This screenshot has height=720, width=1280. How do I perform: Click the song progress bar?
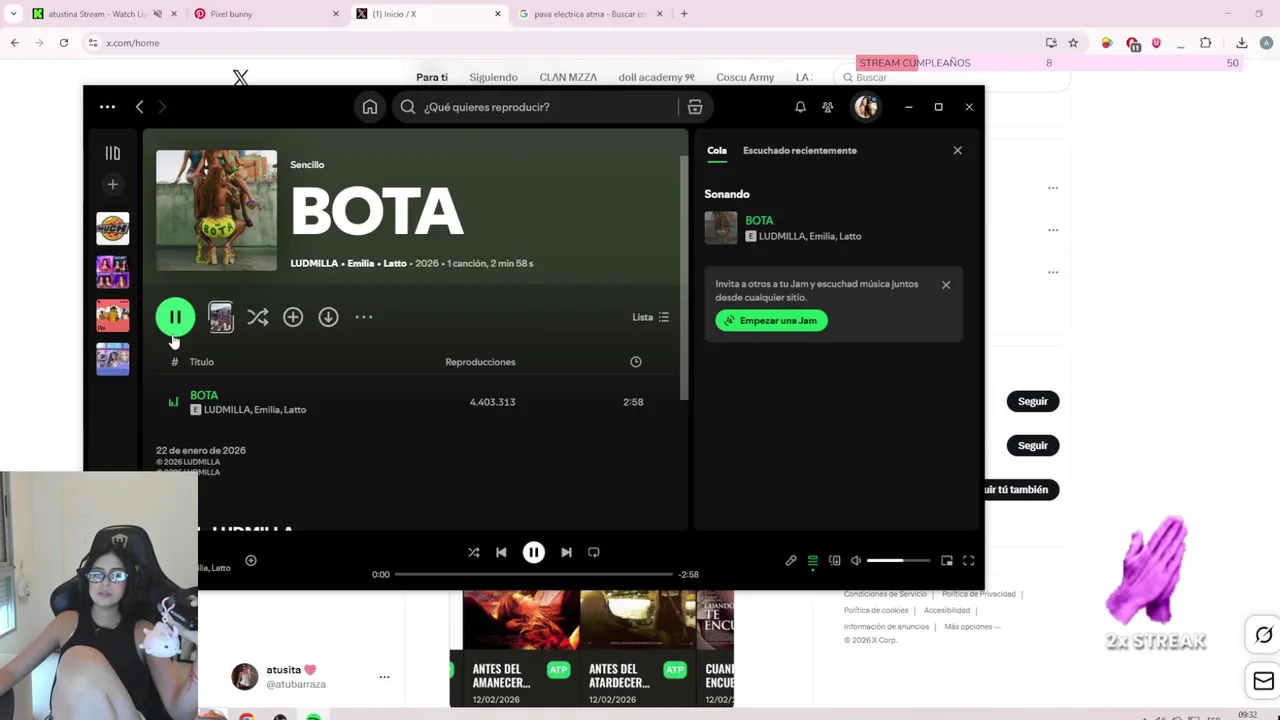tap(534, 575)
